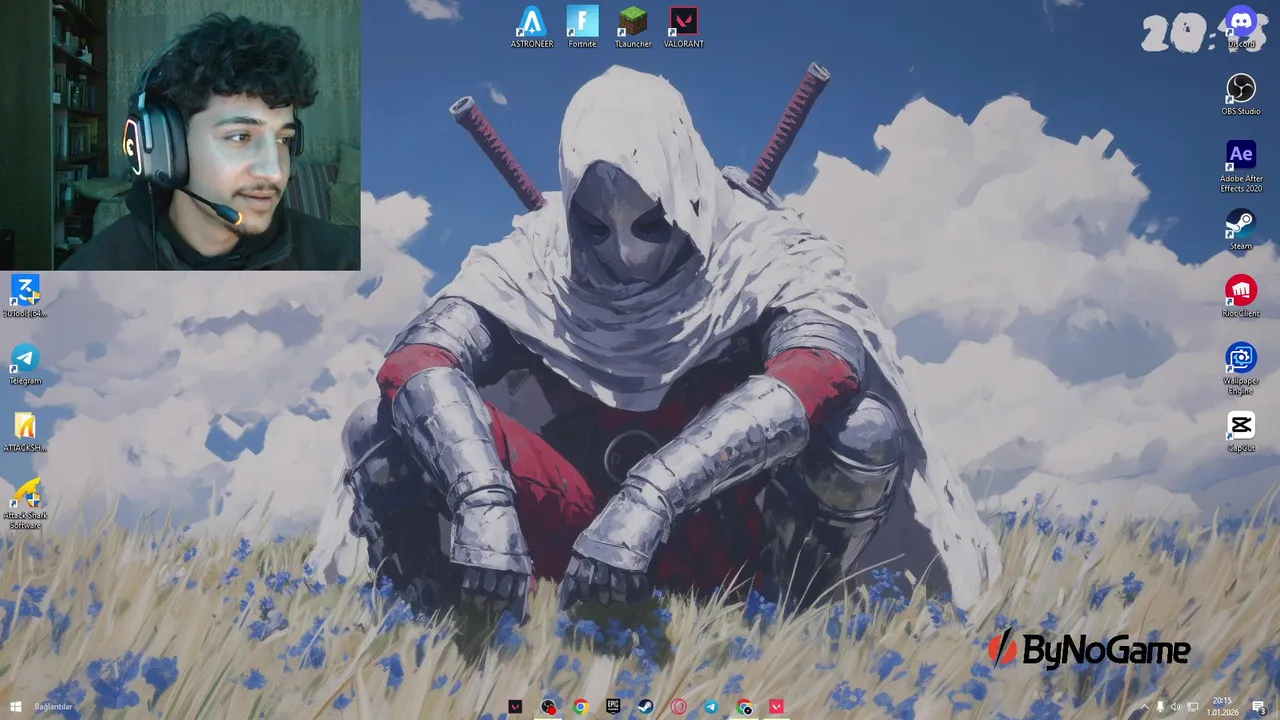This screenshot has height=720, width=1280.
Task: Select the 3uTools desktop shortcut
Action: point(25,296)
